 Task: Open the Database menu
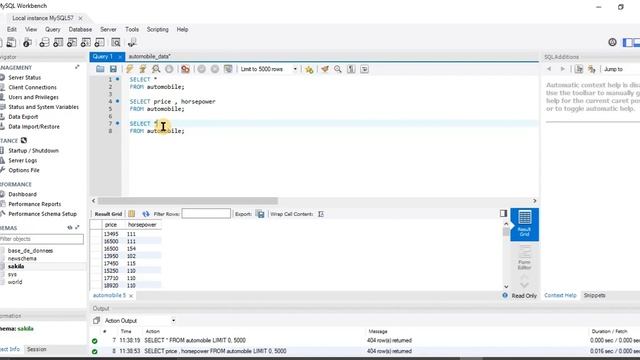(80, 29)
